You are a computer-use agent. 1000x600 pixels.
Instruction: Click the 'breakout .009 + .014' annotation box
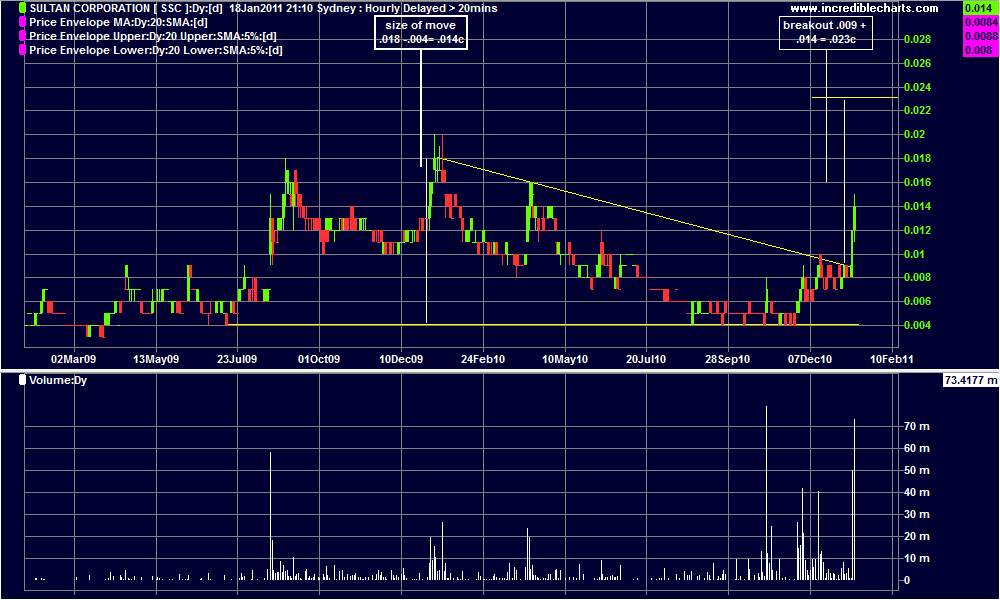coord(825,33)
